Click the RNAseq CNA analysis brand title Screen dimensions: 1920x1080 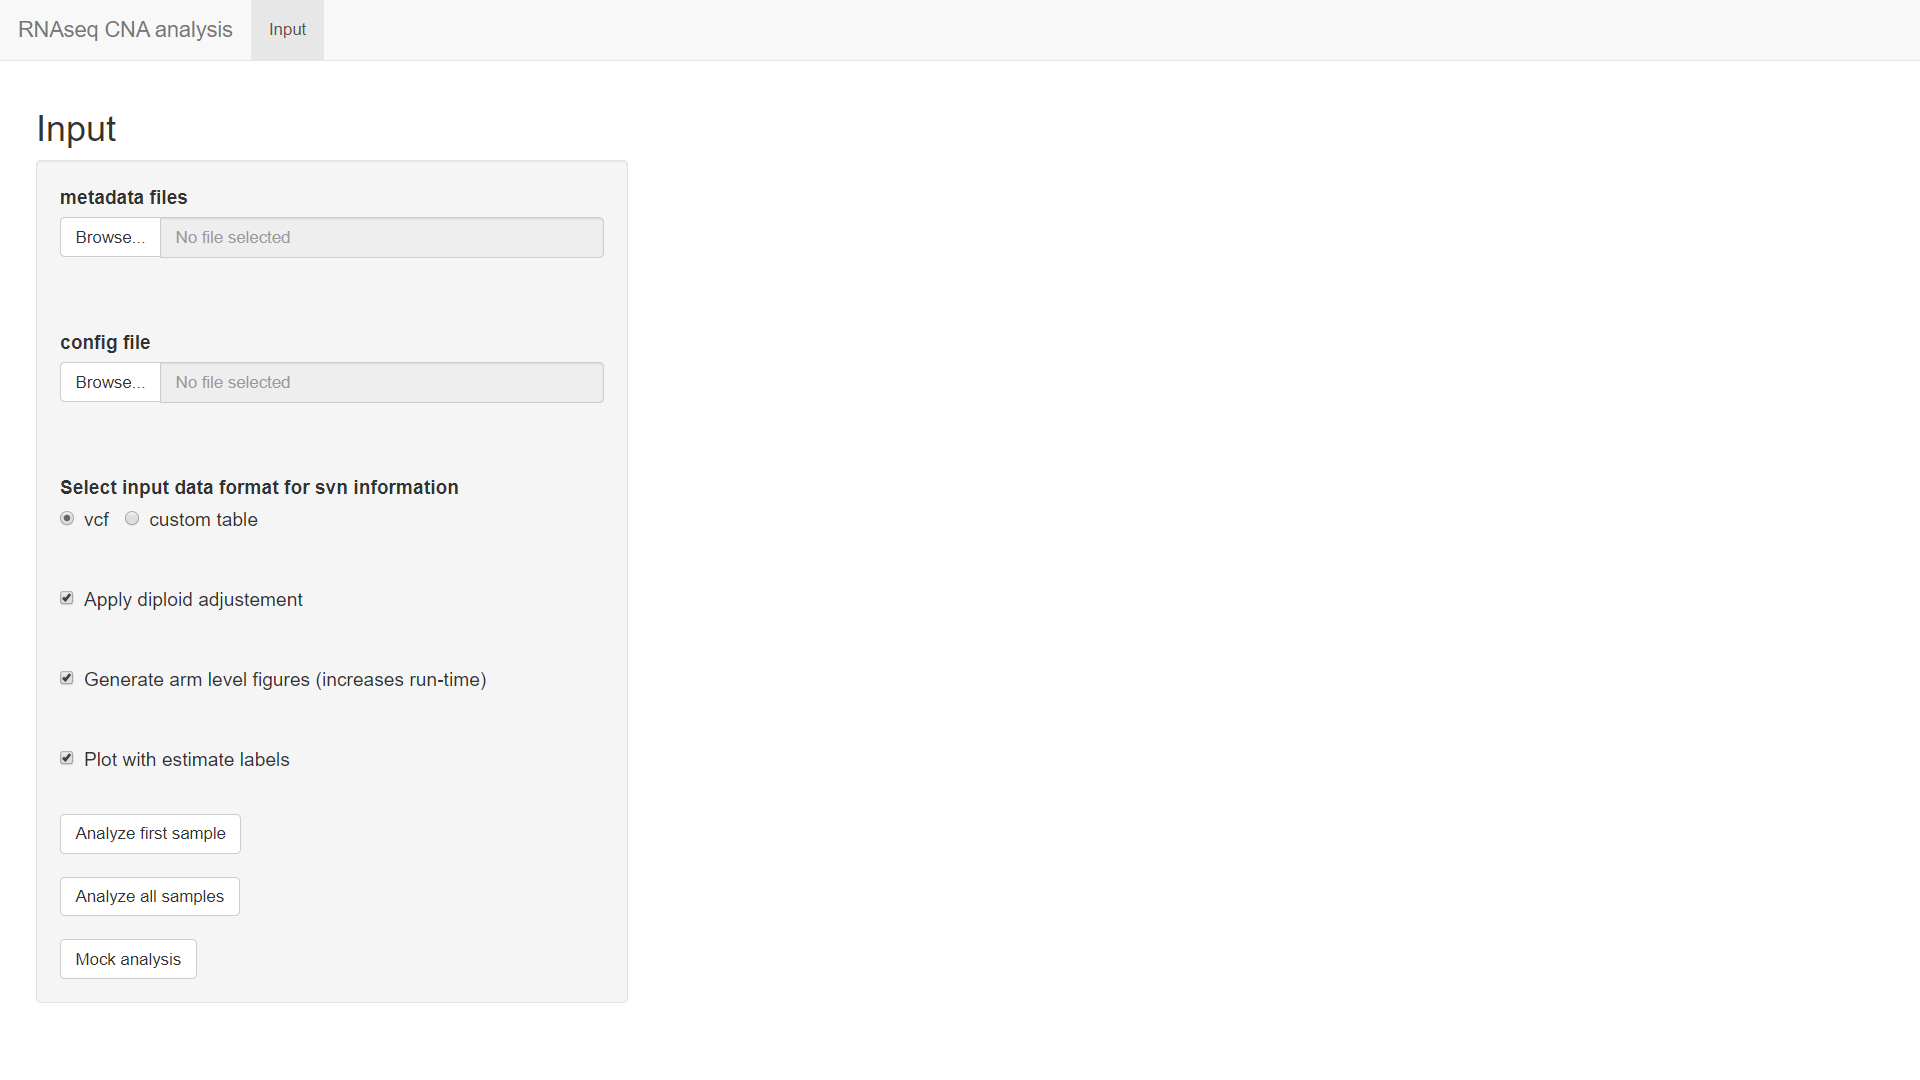coord(125,30)
